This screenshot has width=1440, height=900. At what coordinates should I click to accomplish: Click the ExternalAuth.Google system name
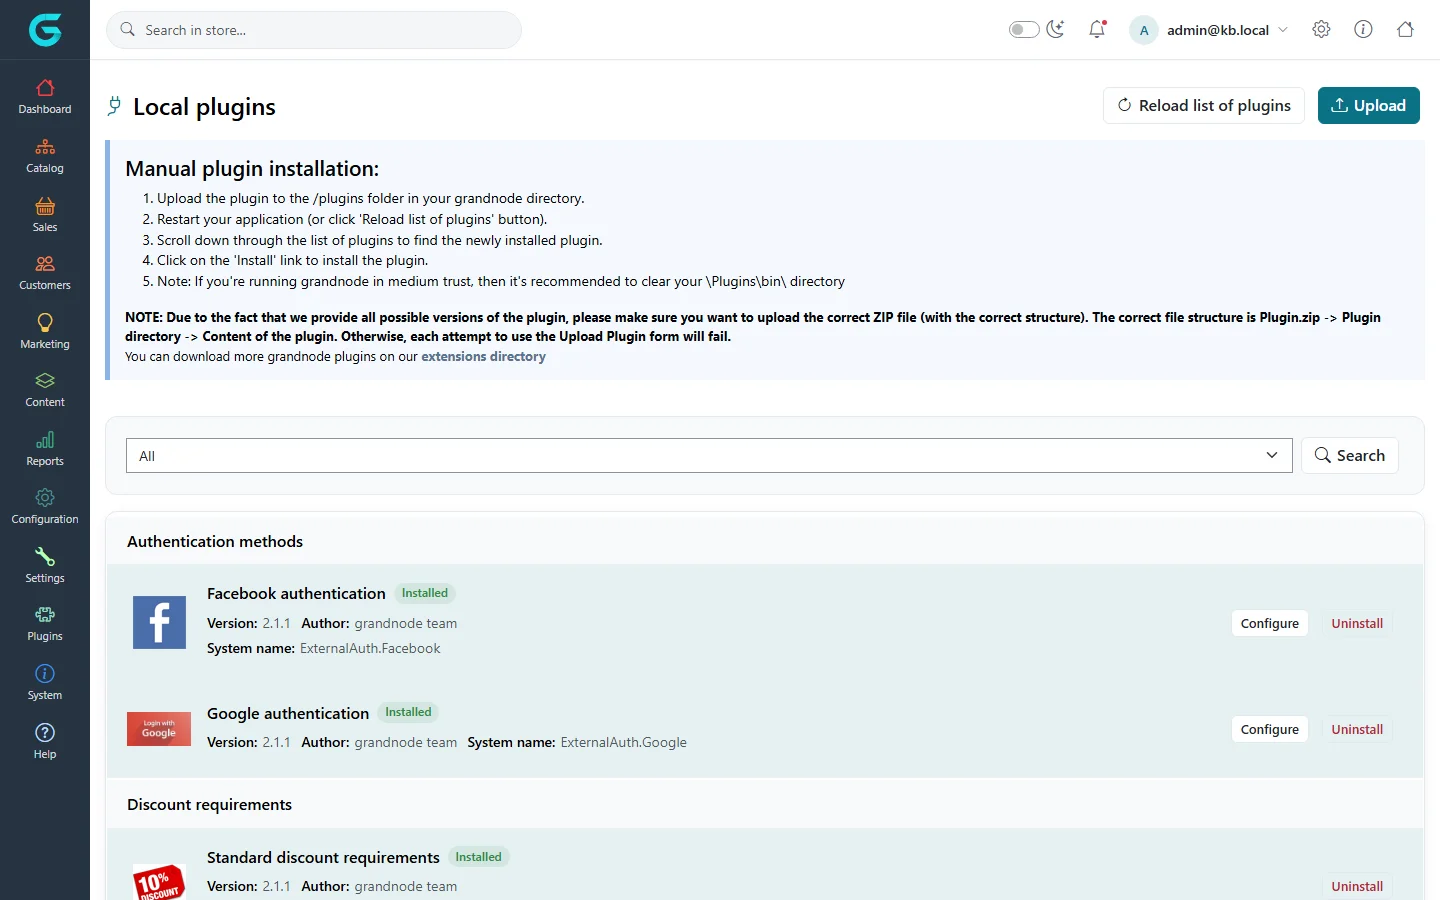pos(624,742)
